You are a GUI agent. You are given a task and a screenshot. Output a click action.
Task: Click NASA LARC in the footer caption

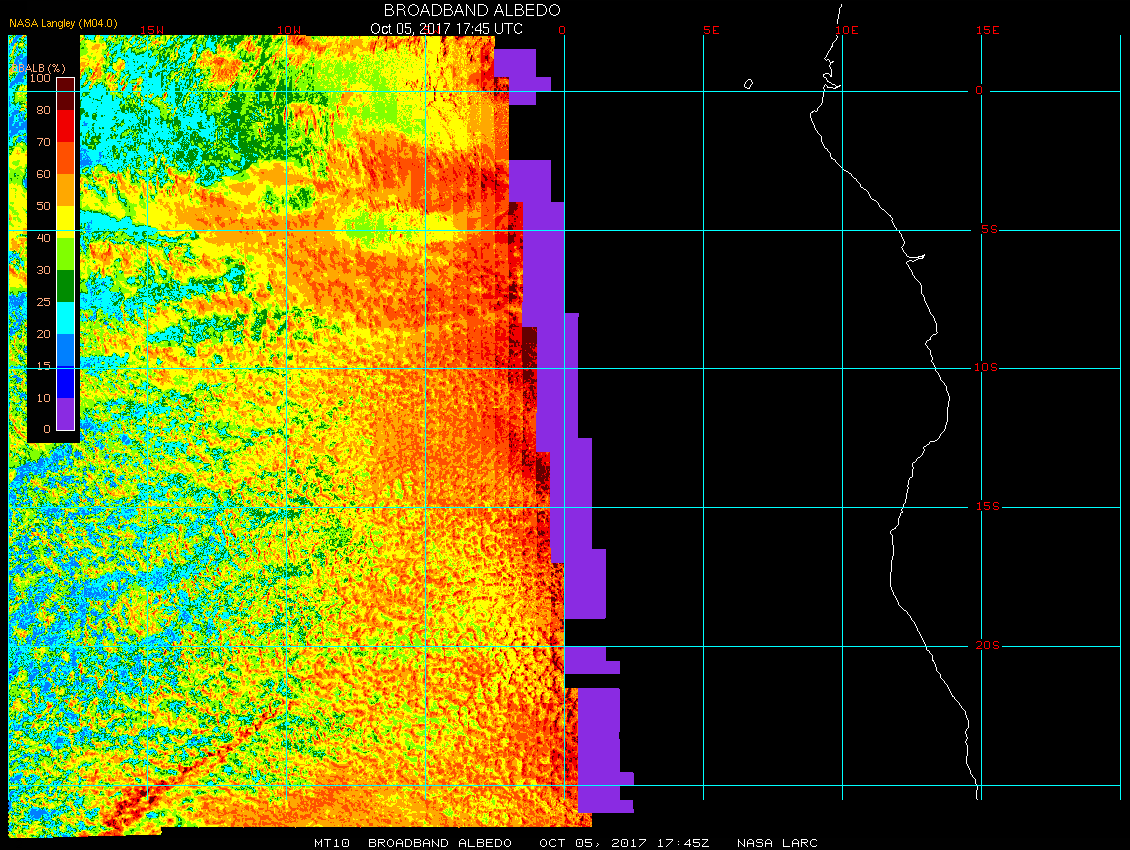[777, 843]
